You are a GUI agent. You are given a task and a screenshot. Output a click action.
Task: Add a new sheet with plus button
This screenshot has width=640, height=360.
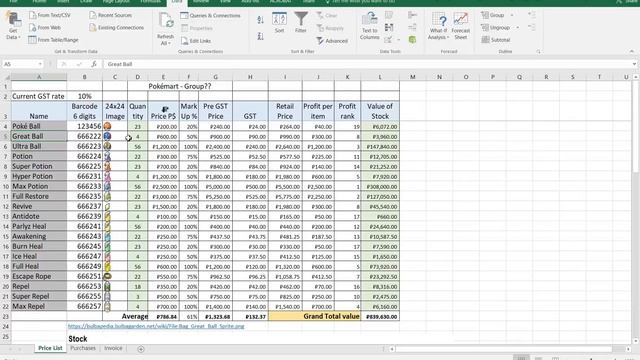[x=141, y=349]
